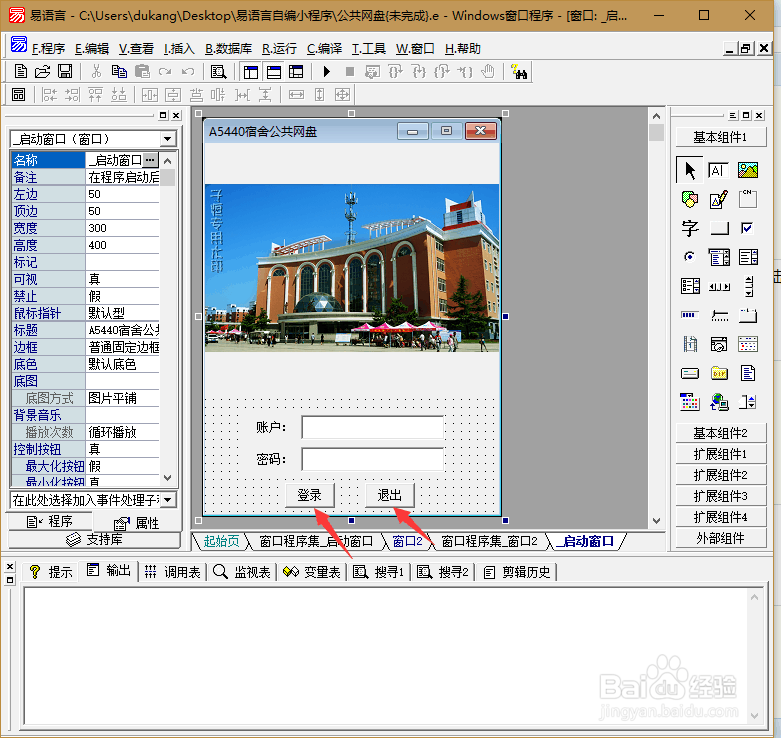Click the ellipsis button beside 名称 value
Viewport: 781px width, 738px height.
pos(150,160)
